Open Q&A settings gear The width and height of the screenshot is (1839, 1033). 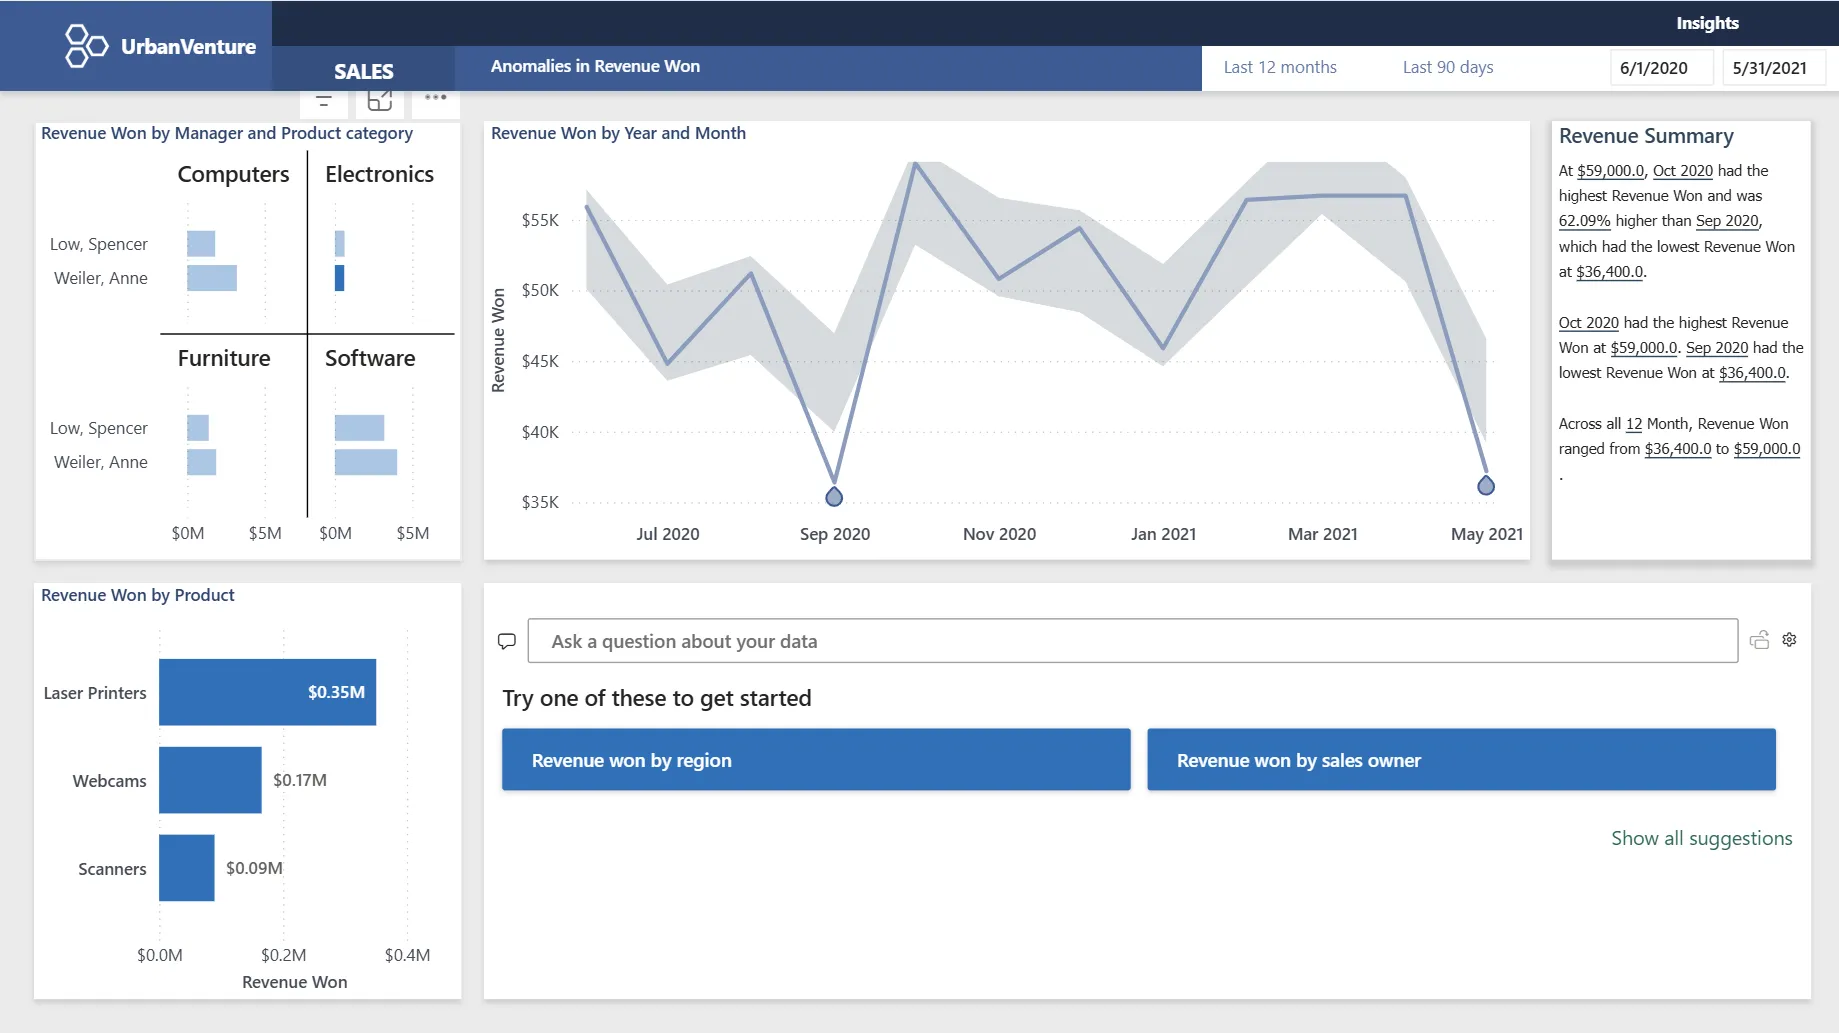click(x=1789, y=639)
